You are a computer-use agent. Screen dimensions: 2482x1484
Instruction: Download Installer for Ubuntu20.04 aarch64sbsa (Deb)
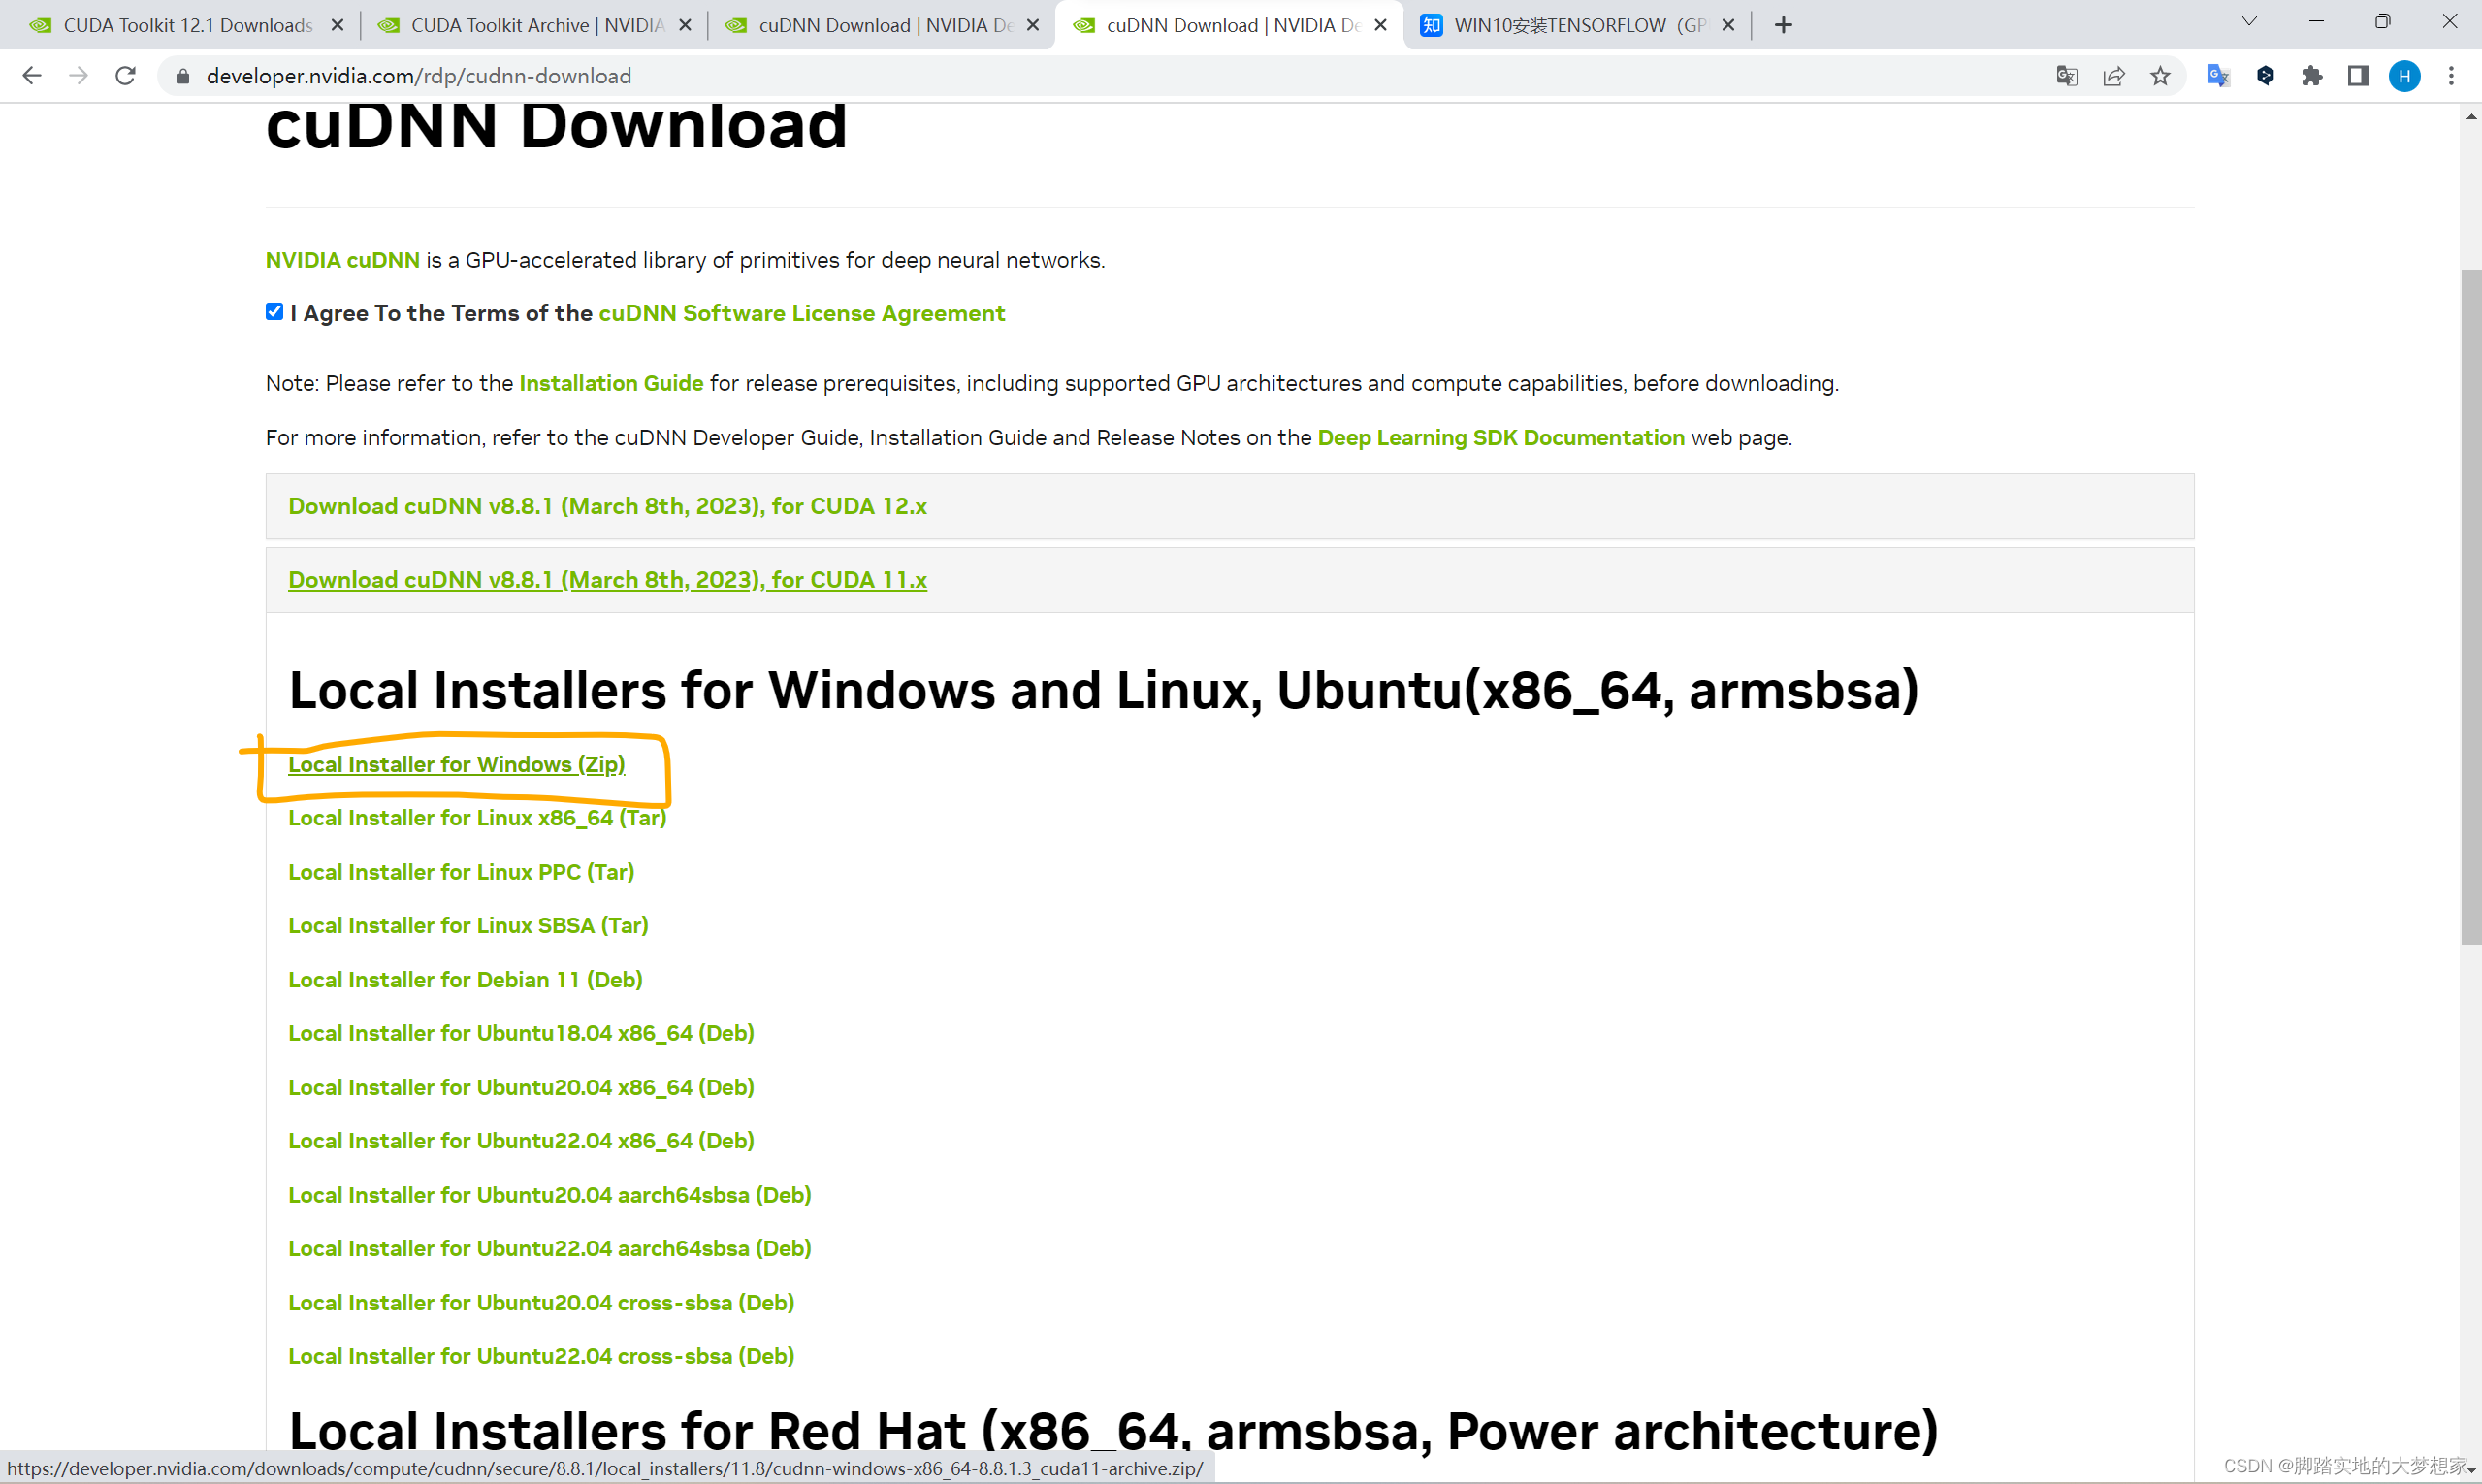549,1195
